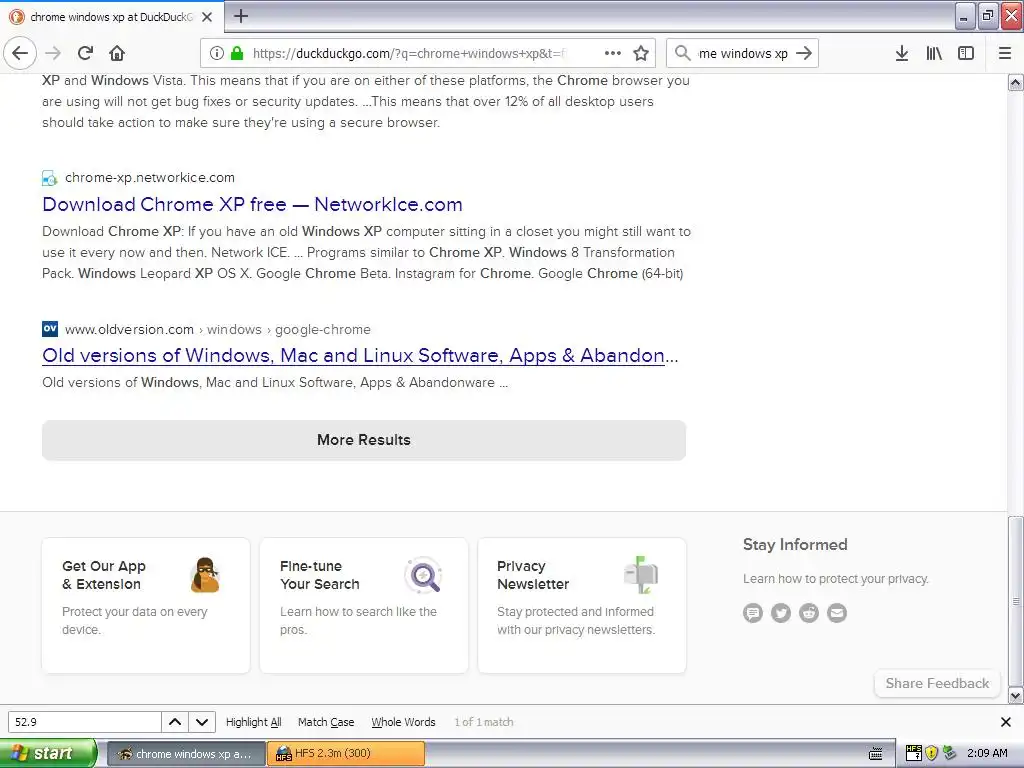Click the Safely Remove Hardware tray icon
The height and width of the screenshot is (768, 1024).
click(950, 753)
